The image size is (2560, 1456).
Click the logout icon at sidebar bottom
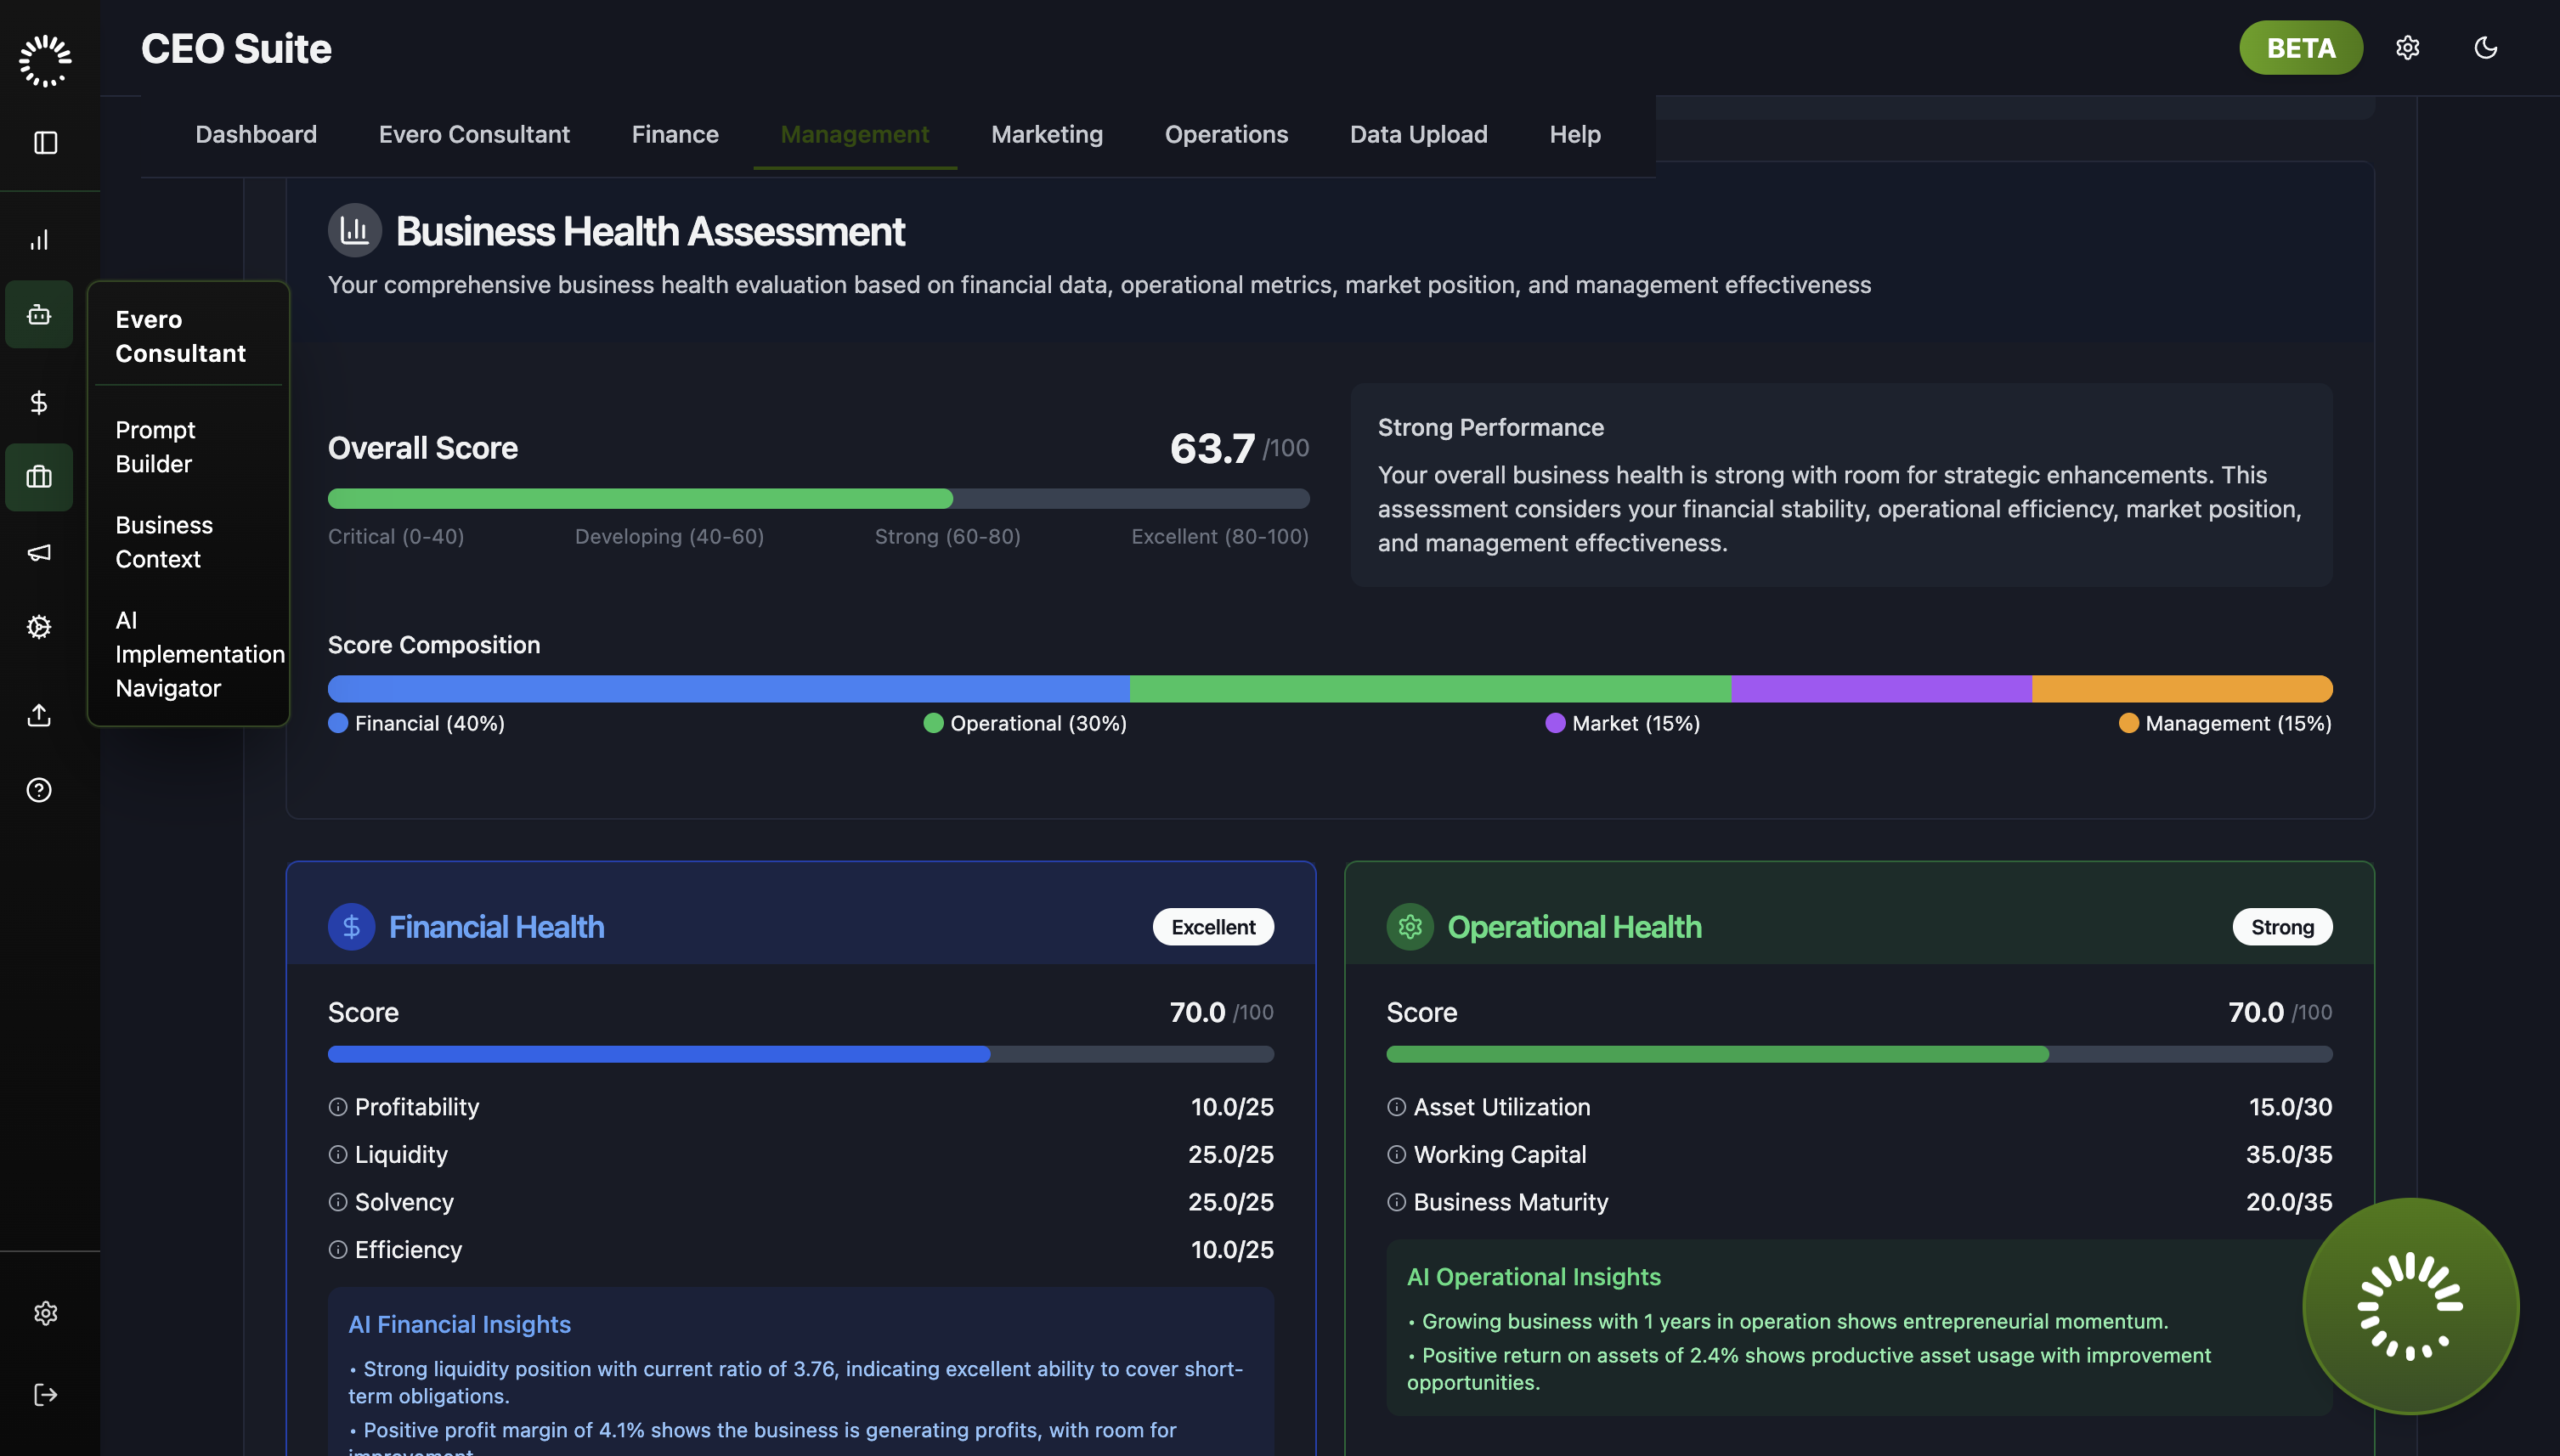pyautogui.click(x=45, y=1394)
